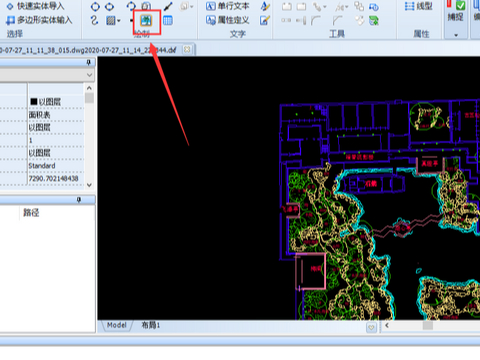Switch to the Model tab
480x360 pixels.
pyautogui.click(x=117, y=325)
